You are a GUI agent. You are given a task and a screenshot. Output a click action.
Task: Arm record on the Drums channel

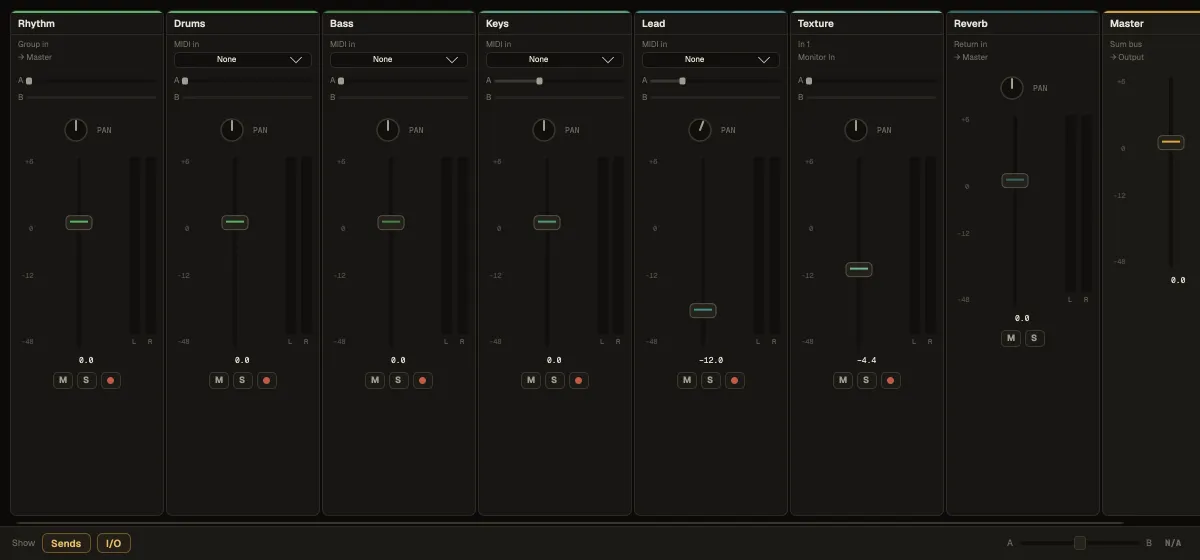[x=266, y=380]
